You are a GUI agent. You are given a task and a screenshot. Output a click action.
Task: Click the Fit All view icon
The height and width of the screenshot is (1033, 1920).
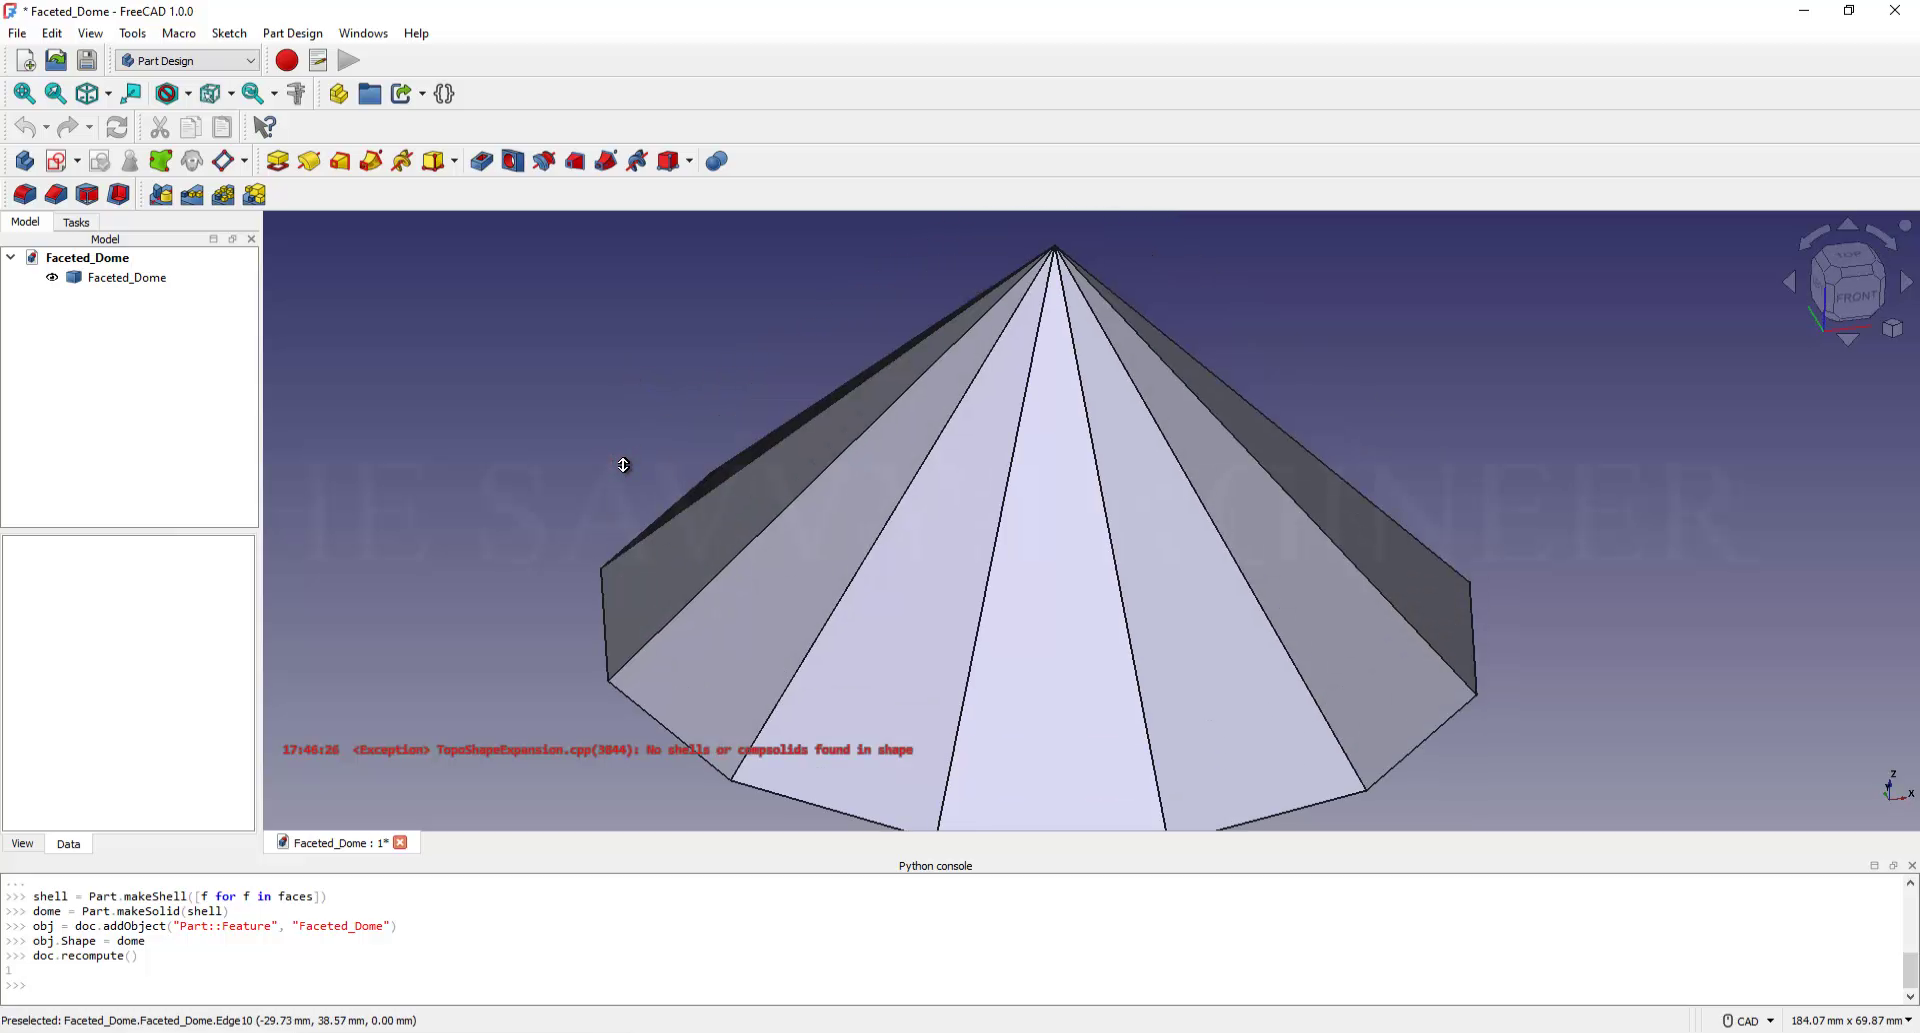coord(24,94)
